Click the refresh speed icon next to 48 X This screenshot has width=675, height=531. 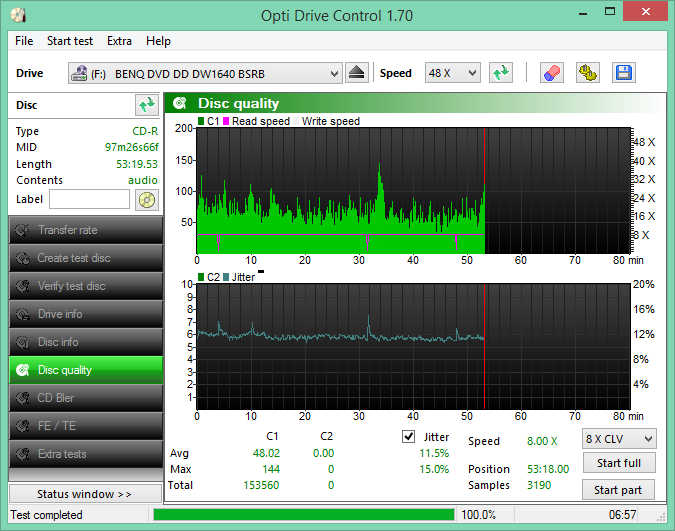(x=501, y=73)
